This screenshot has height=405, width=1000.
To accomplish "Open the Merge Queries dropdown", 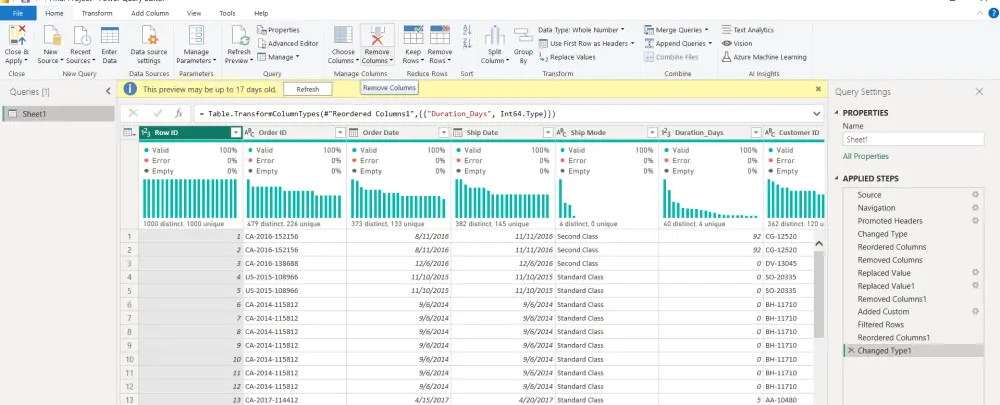I will tap(707, 30).
